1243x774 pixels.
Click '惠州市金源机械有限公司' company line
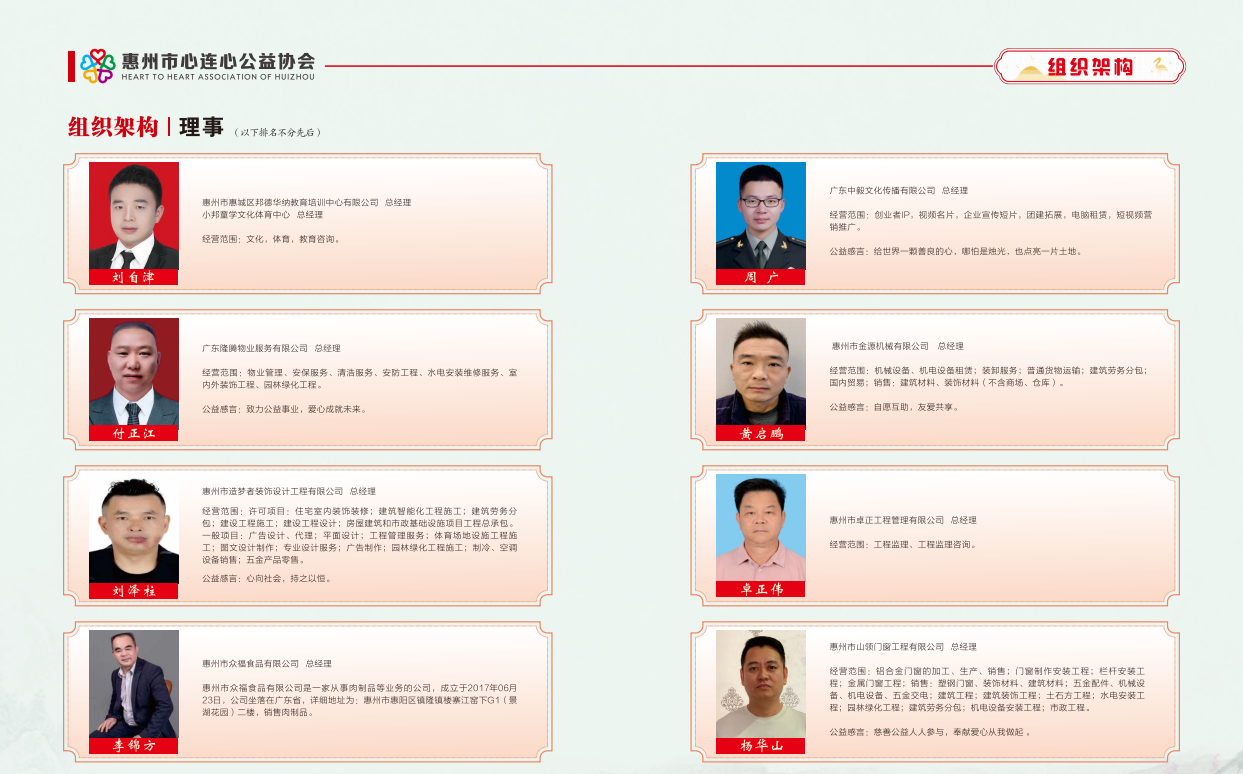click(x=898, y=346)
